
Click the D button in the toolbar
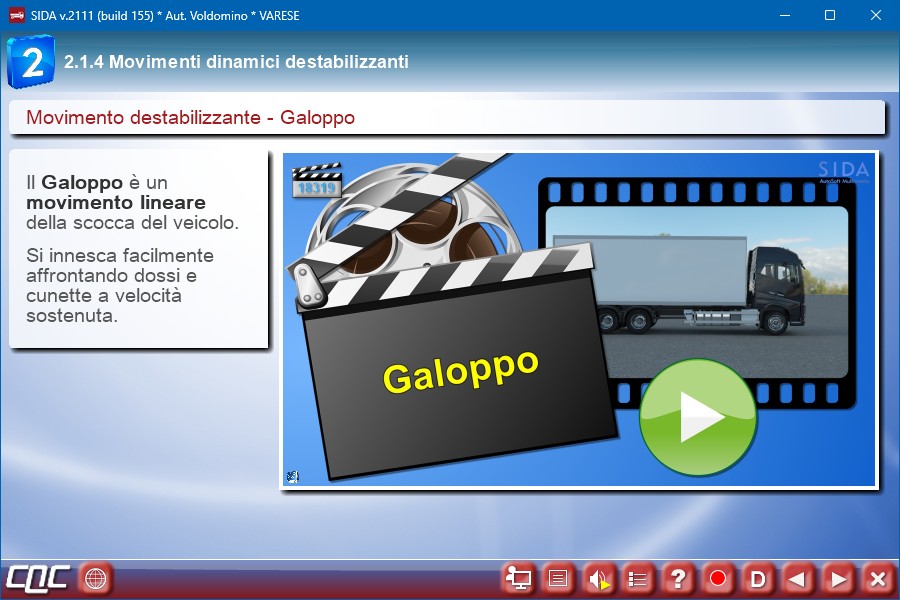758,578
